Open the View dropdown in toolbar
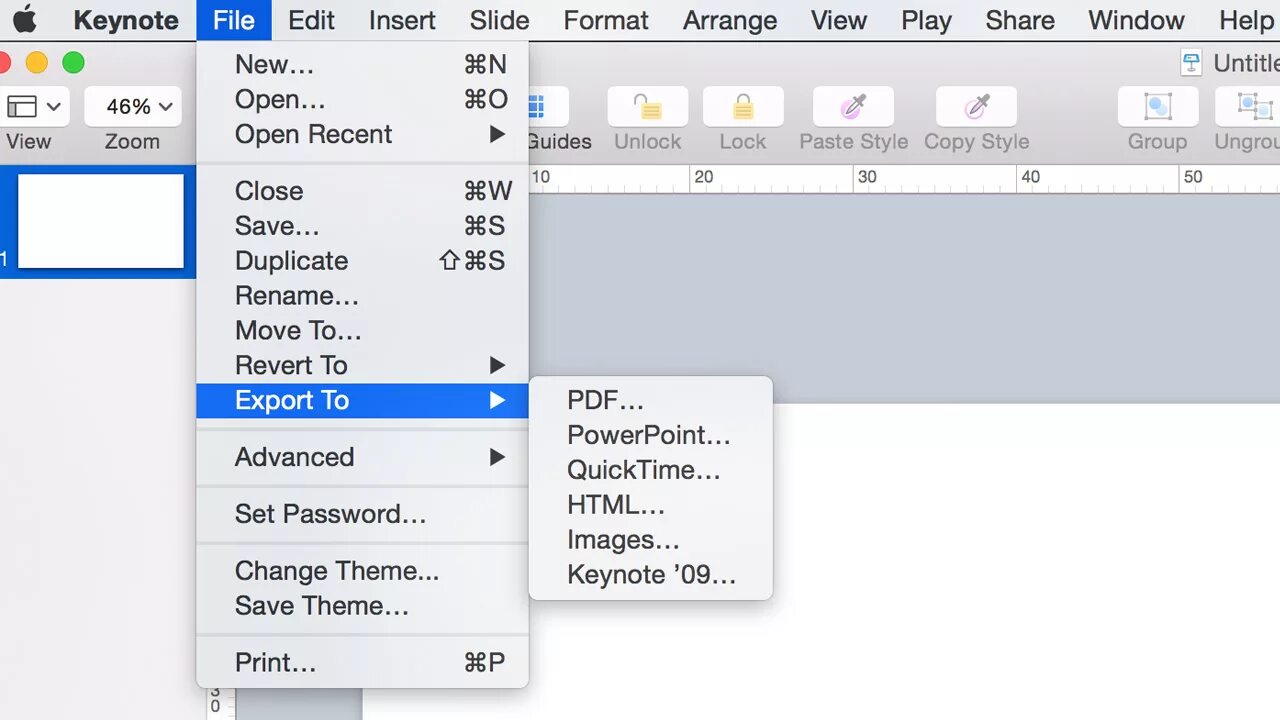1280x720 pixels. coord(35,106)
